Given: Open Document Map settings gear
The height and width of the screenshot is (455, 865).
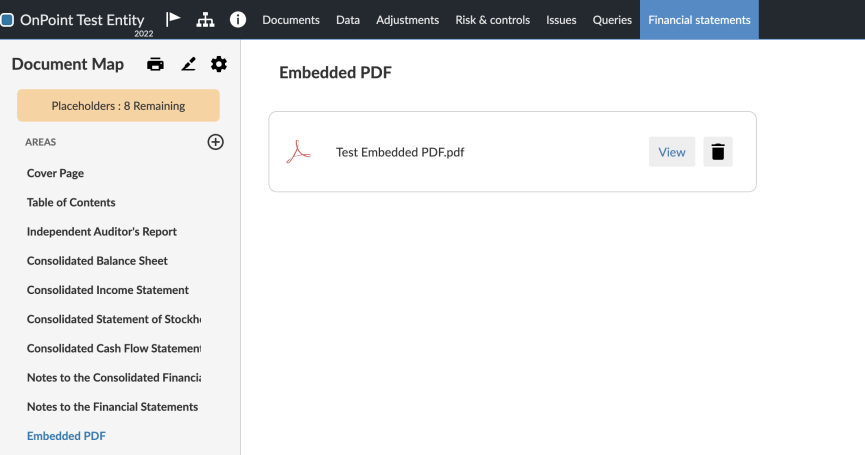Looking at the screenshot, I should point(219,64).
